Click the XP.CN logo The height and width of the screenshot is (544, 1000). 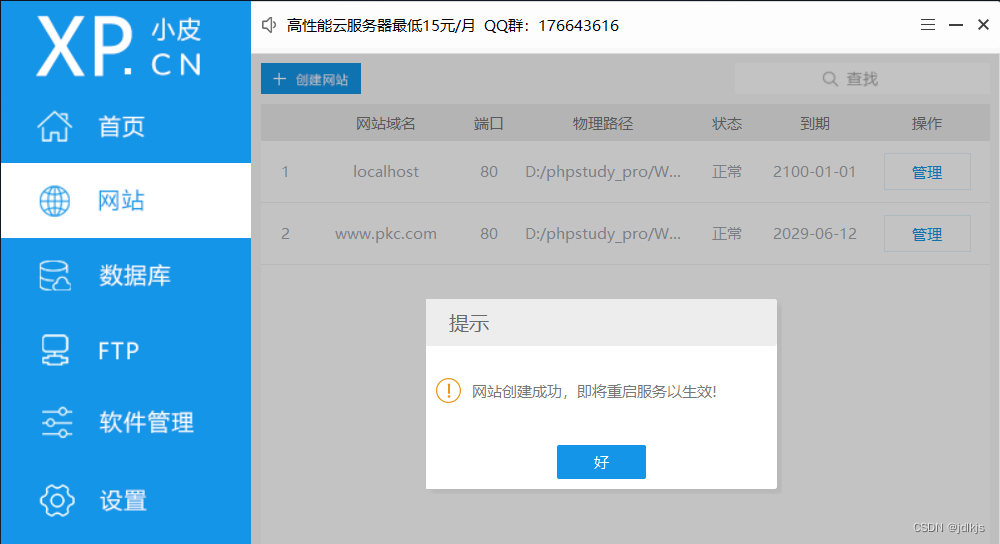pos(119,46)
